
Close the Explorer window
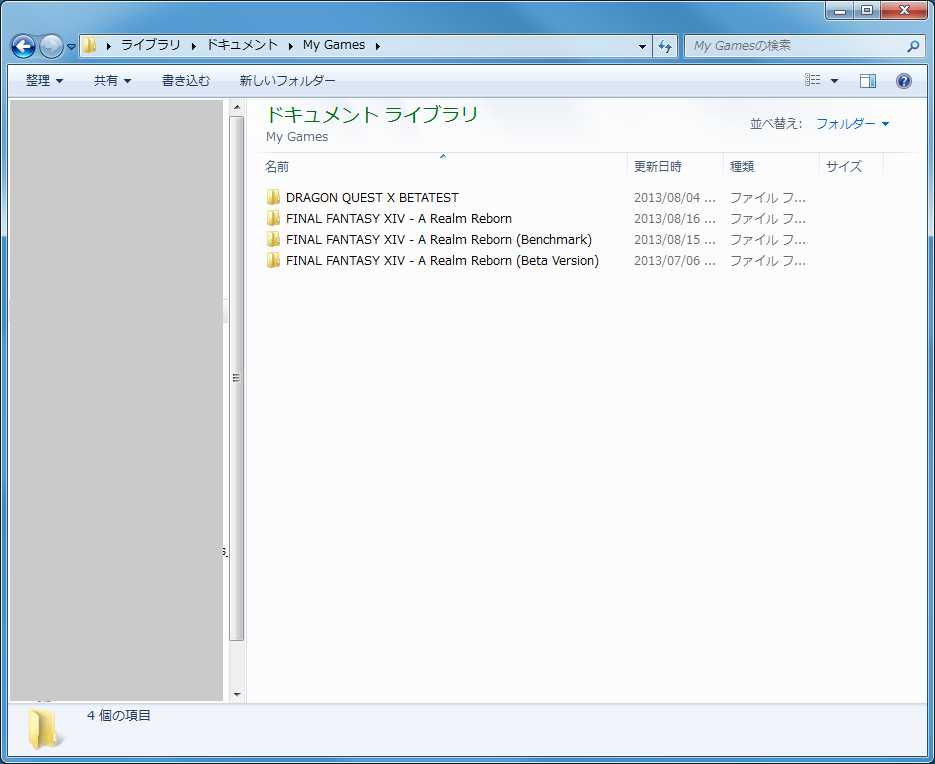pos(904,10)
